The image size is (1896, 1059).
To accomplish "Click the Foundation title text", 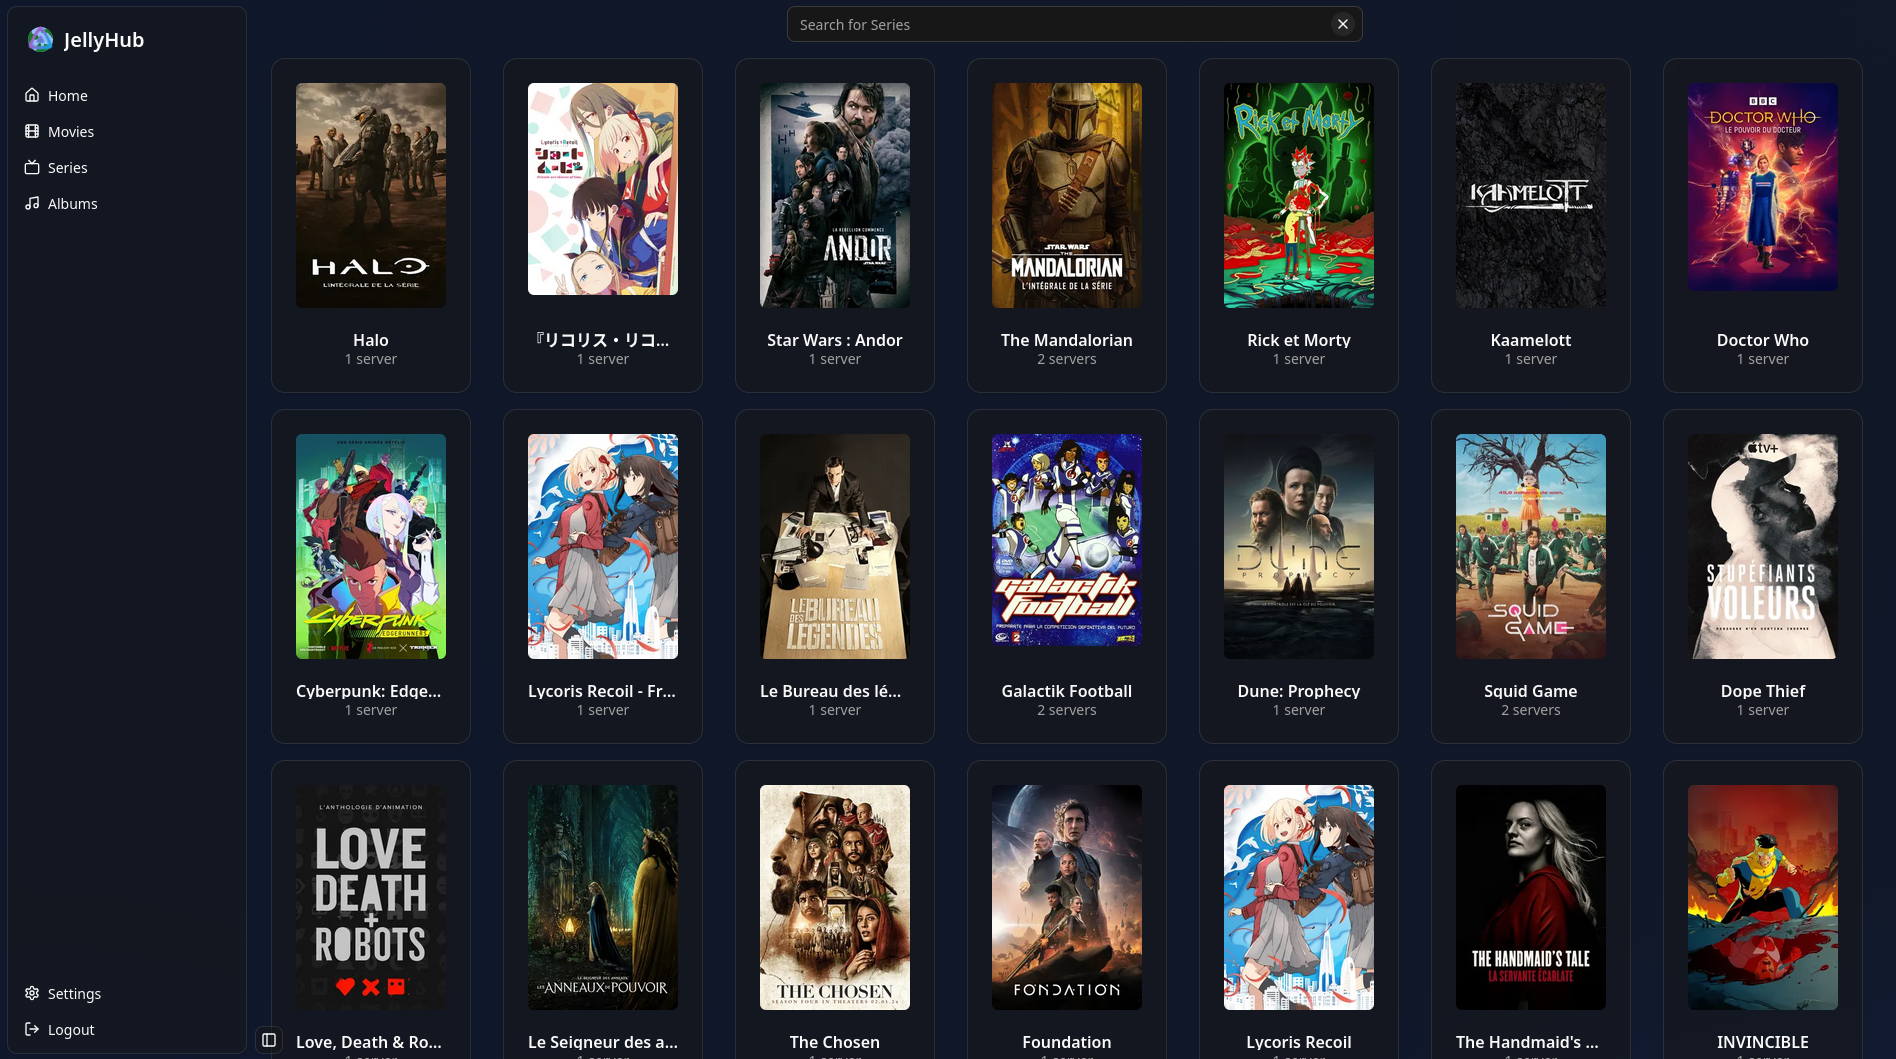I will pyautogui.click(x=1067, y=1042).
